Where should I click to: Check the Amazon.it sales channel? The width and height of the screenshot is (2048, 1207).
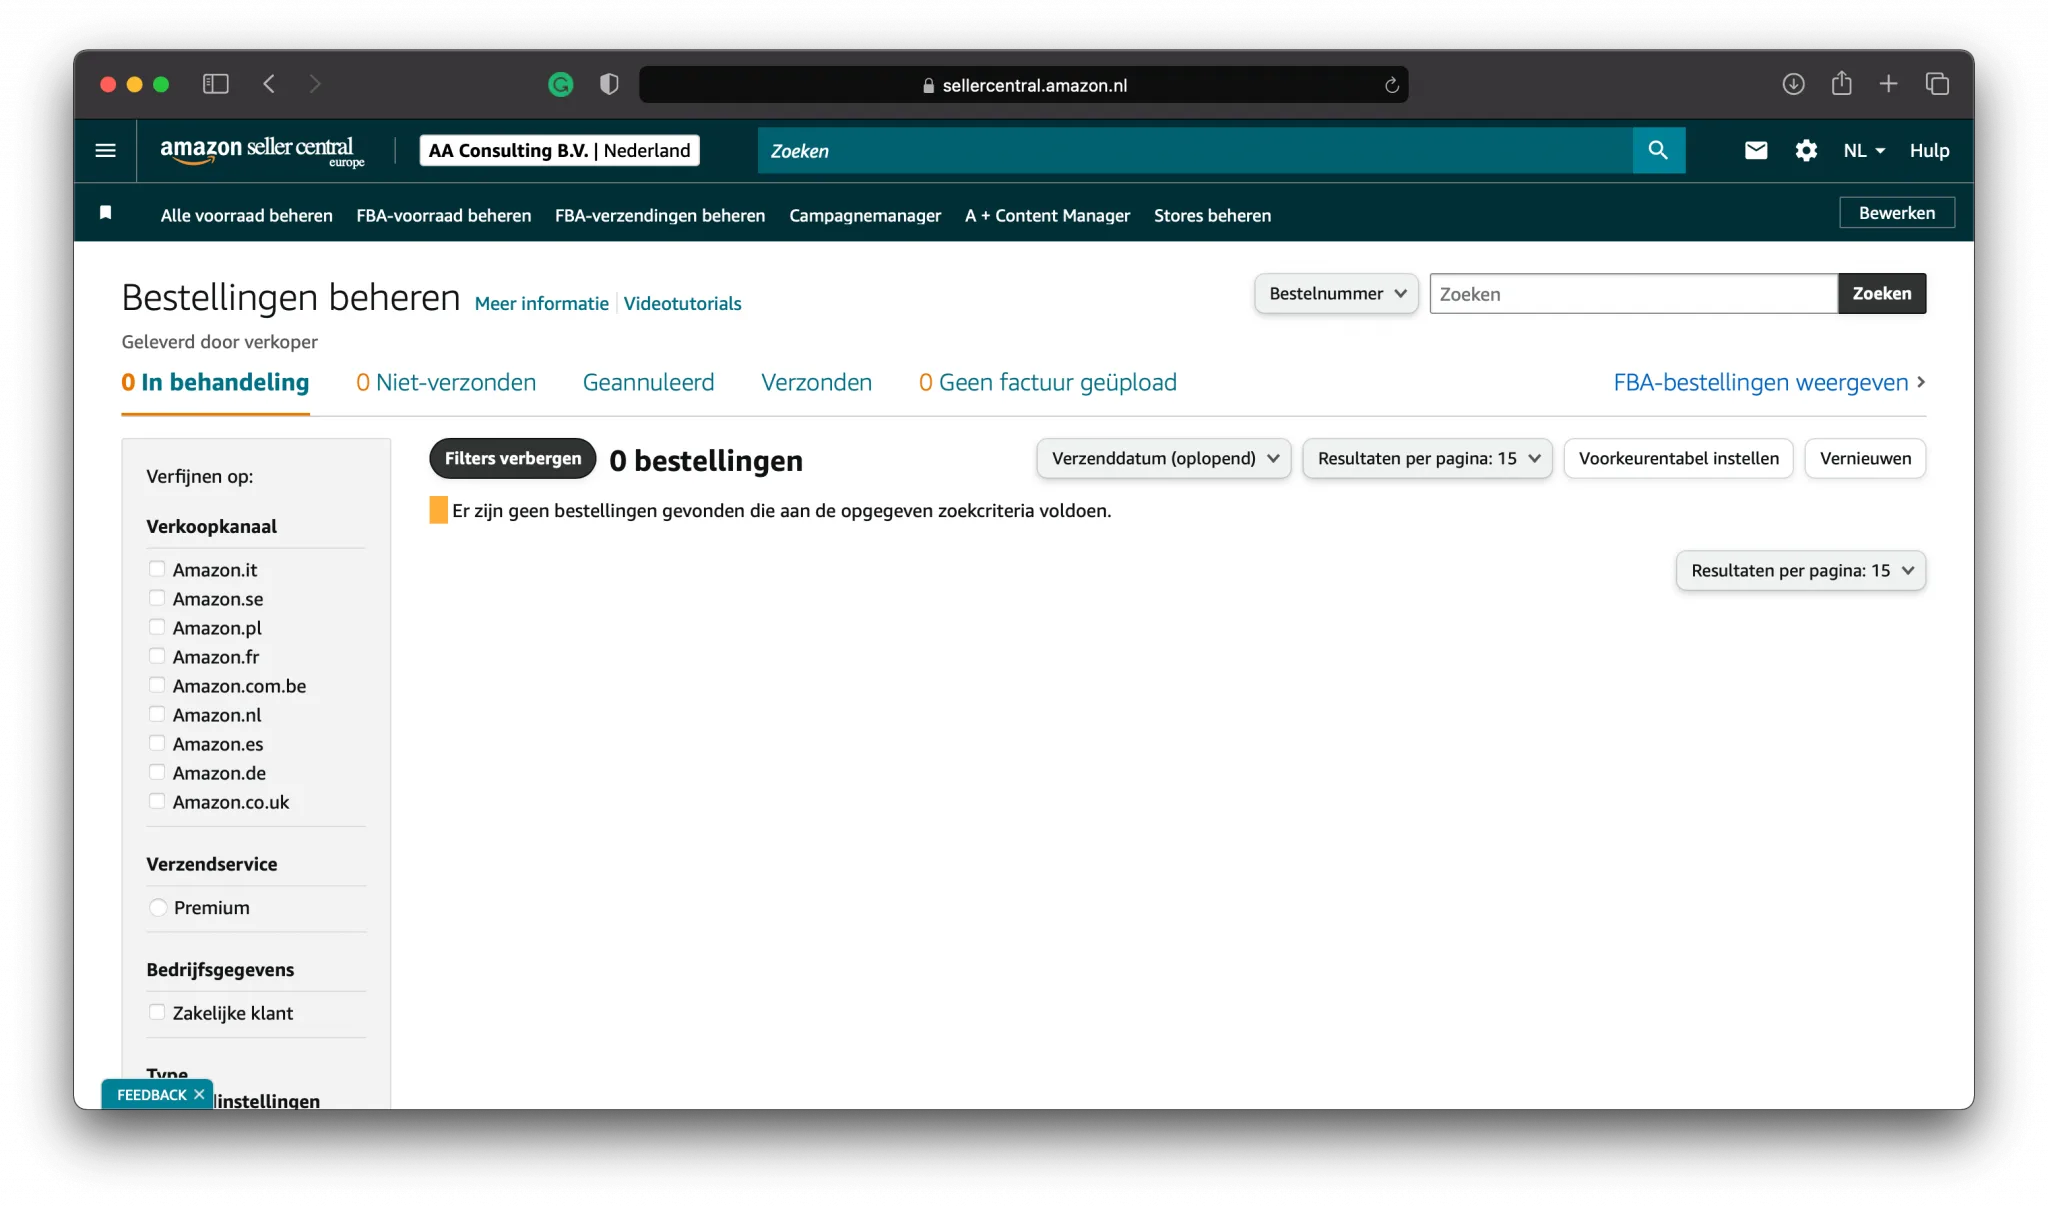pyautogui.click(x=157, y=569)
